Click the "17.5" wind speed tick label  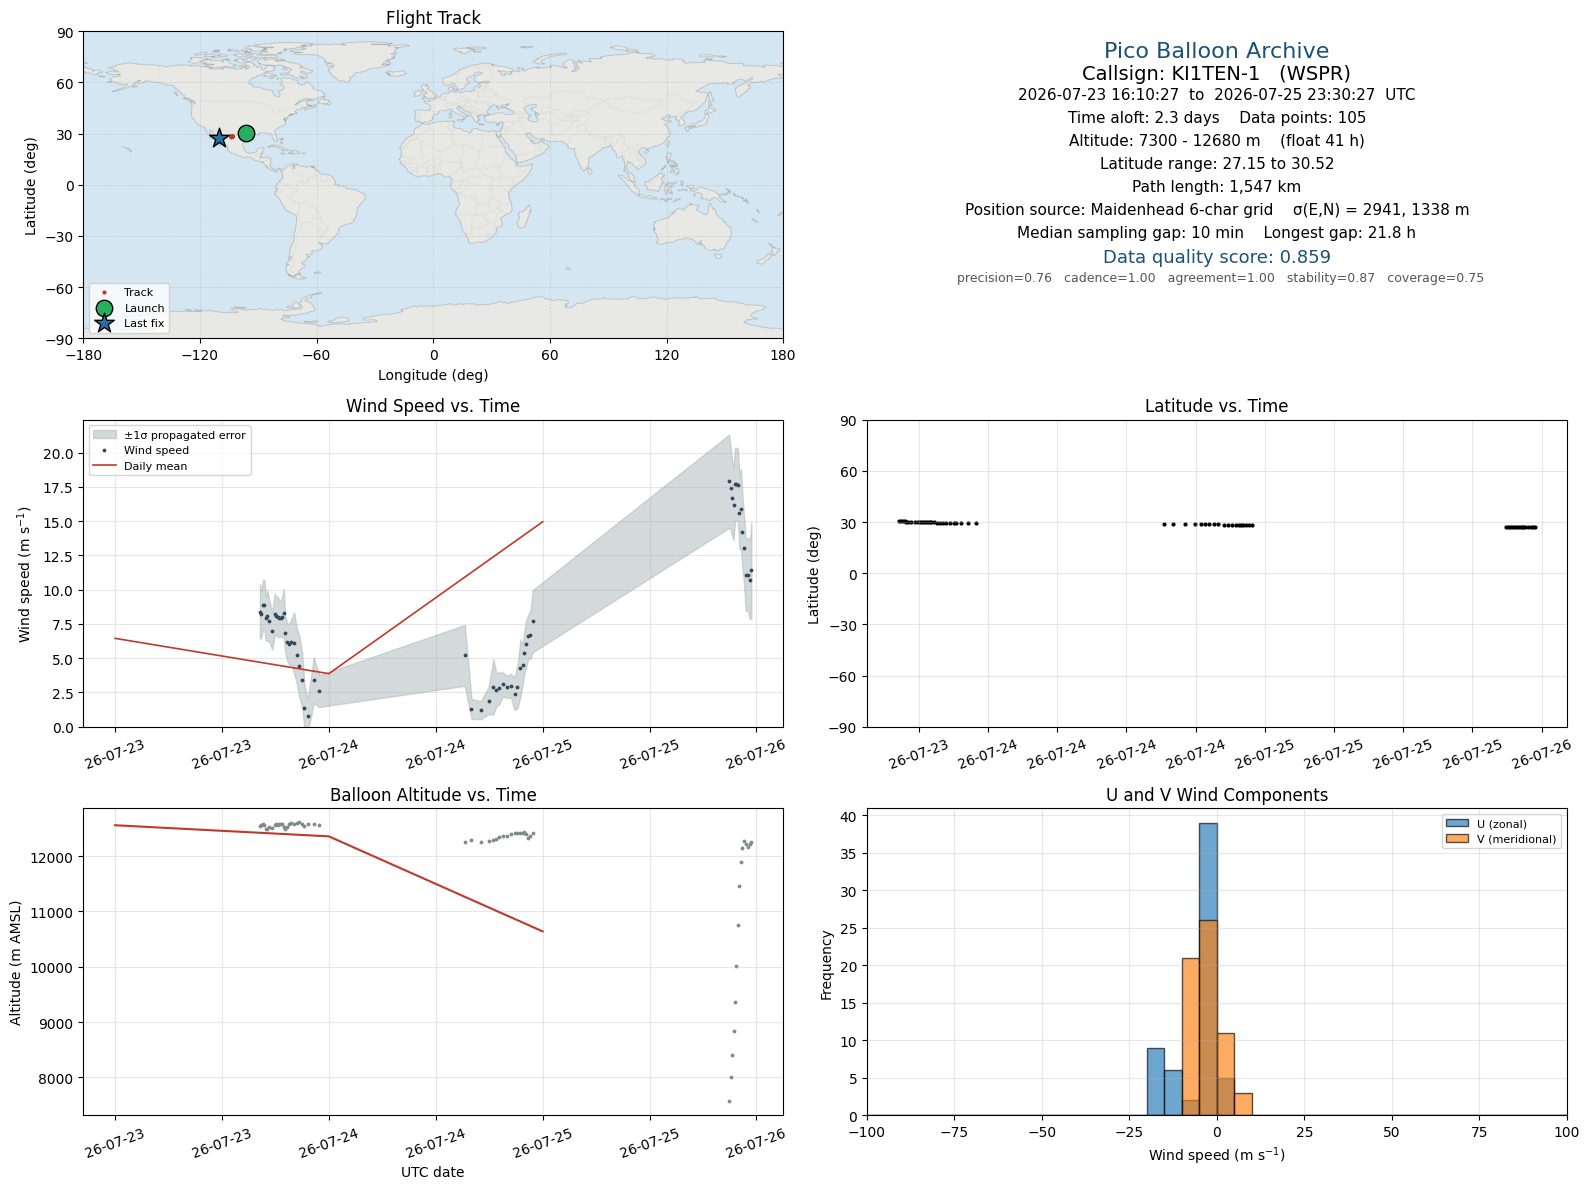click(x=58, y=488)
